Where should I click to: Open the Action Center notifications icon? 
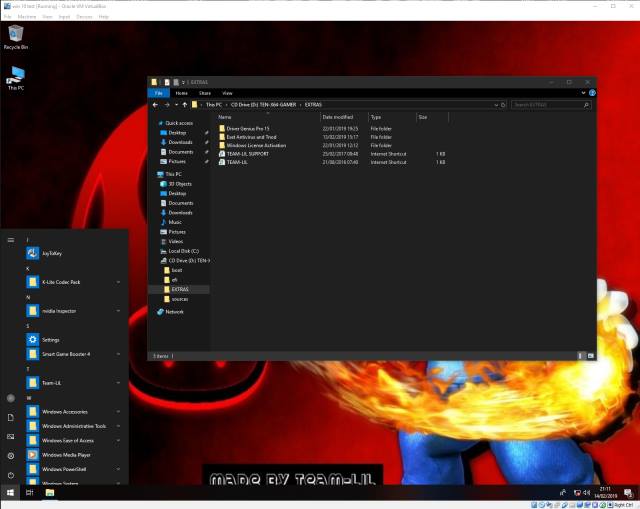coord(628,493)
